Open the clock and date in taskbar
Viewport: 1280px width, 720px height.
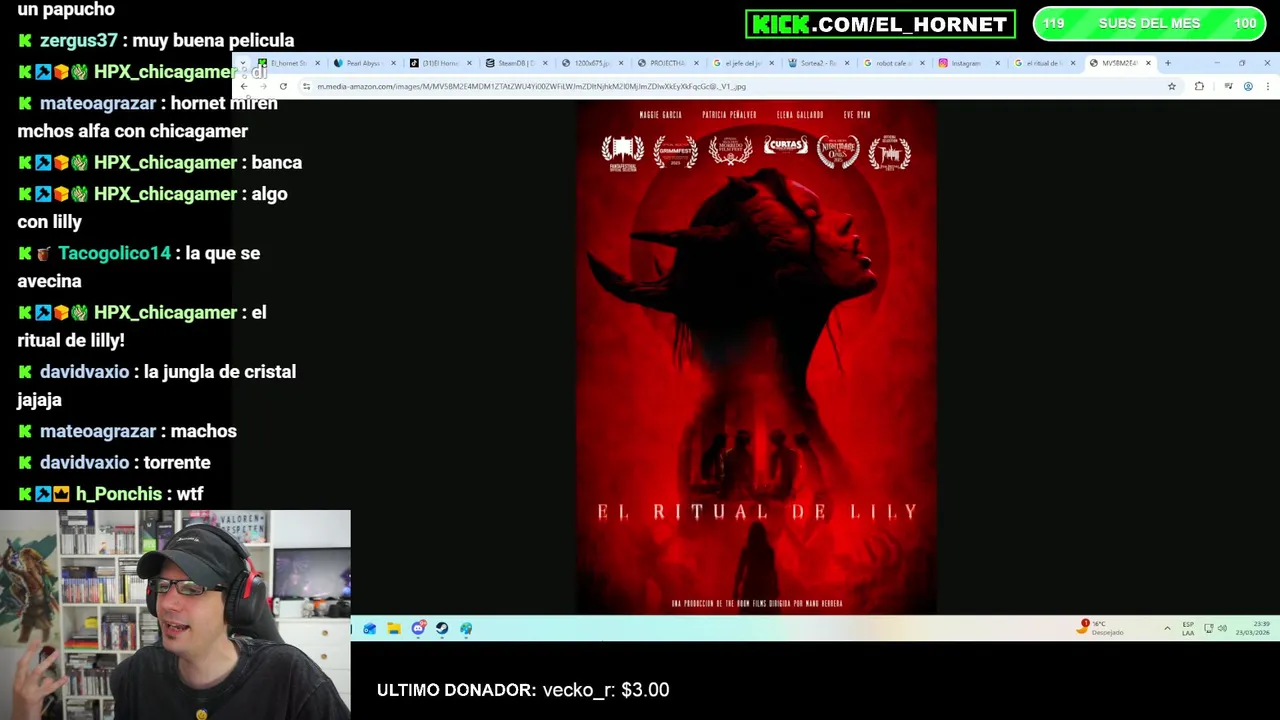[x=1253, y=628]
